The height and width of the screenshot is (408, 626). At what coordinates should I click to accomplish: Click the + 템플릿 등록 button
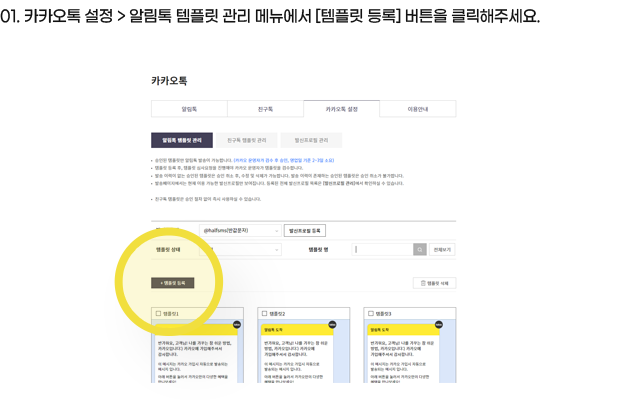coord(172,283)
